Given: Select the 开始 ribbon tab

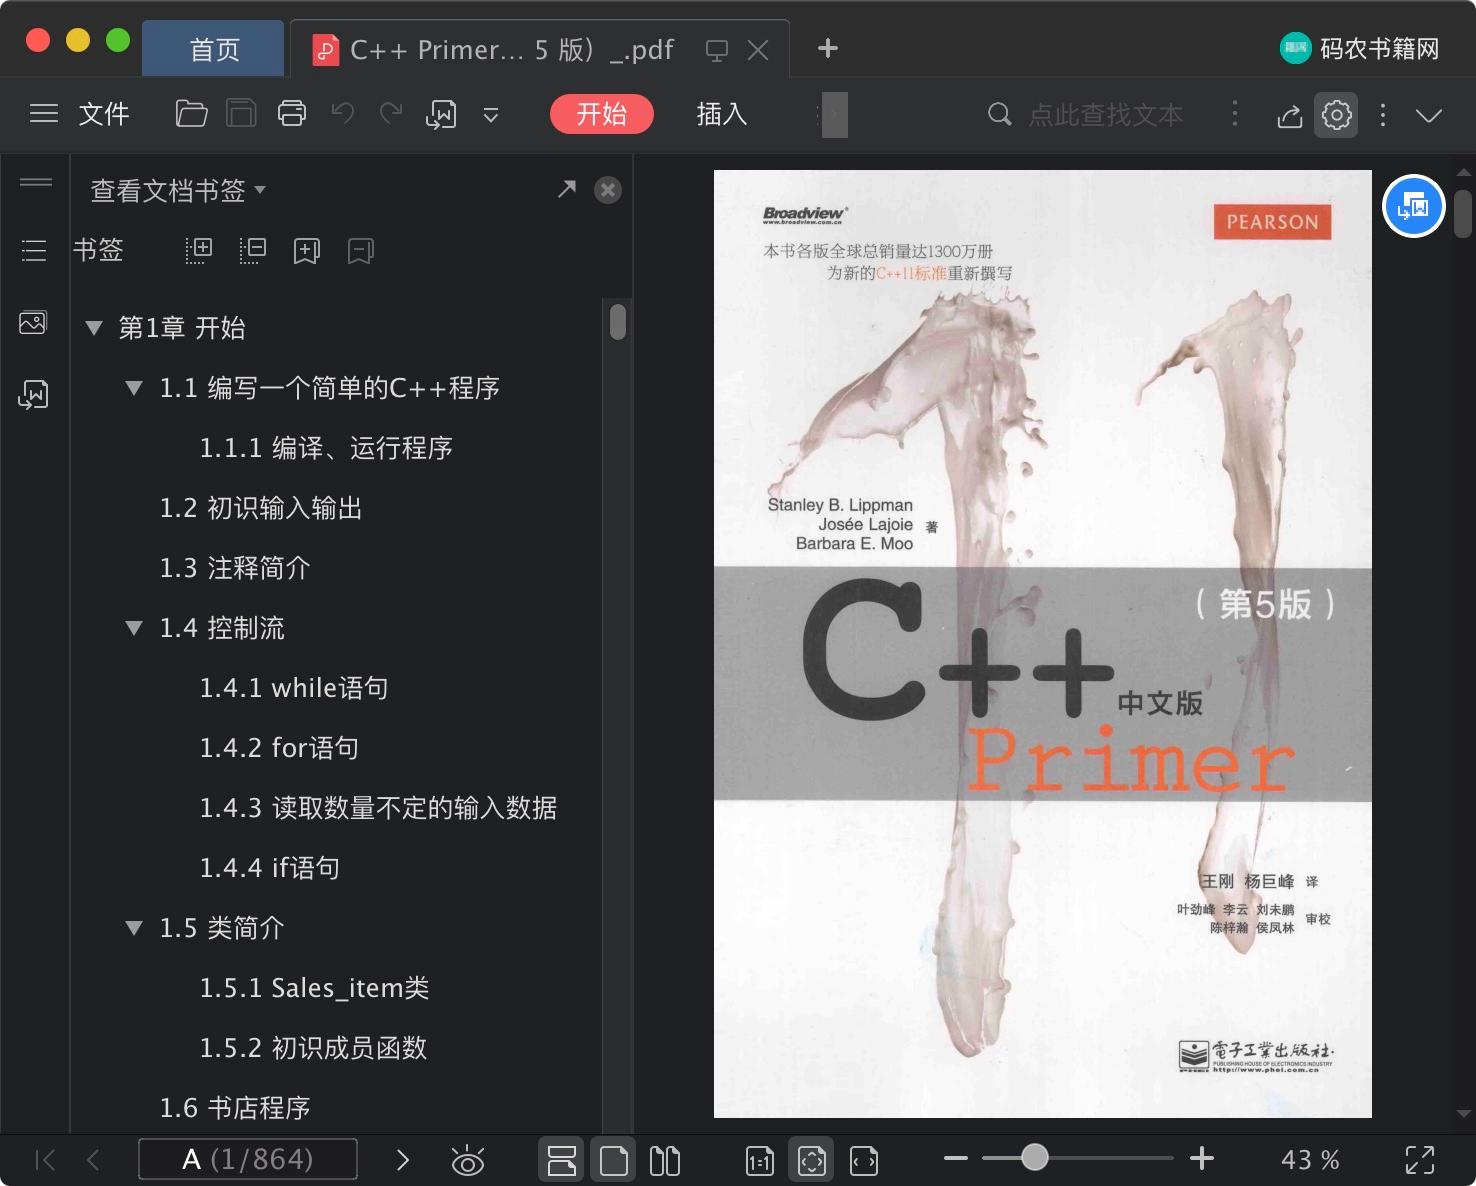Looking at the screenshot, I should point(601,114).
